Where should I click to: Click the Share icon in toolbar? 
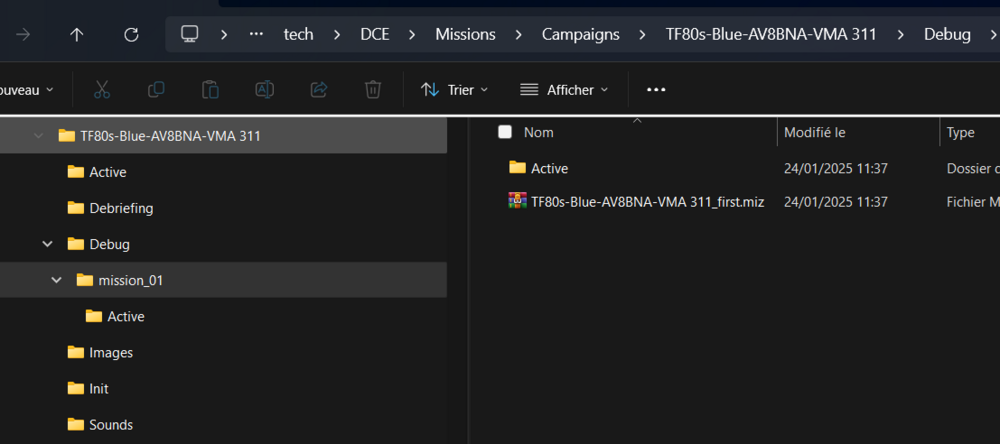point(319,90)
